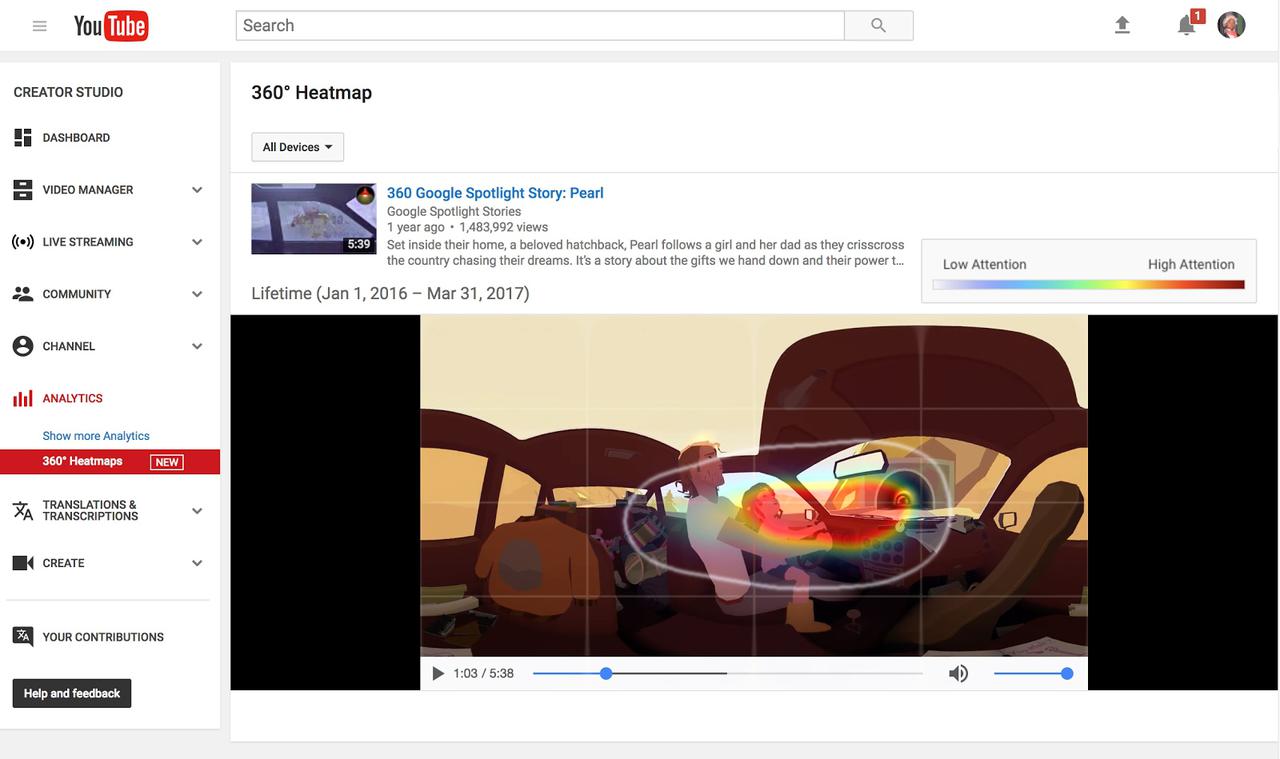The height and width of the screenshot is (759, 1280).
Task: Open the Analytics sidebar section
Action: tap(72, 398)
